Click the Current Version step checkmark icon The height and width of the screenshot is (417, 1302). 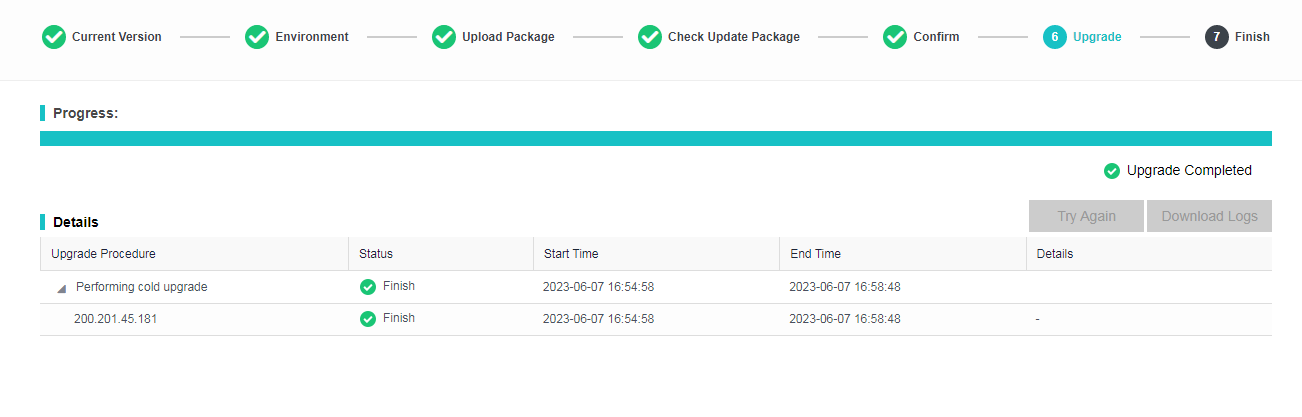click(53, 37)
